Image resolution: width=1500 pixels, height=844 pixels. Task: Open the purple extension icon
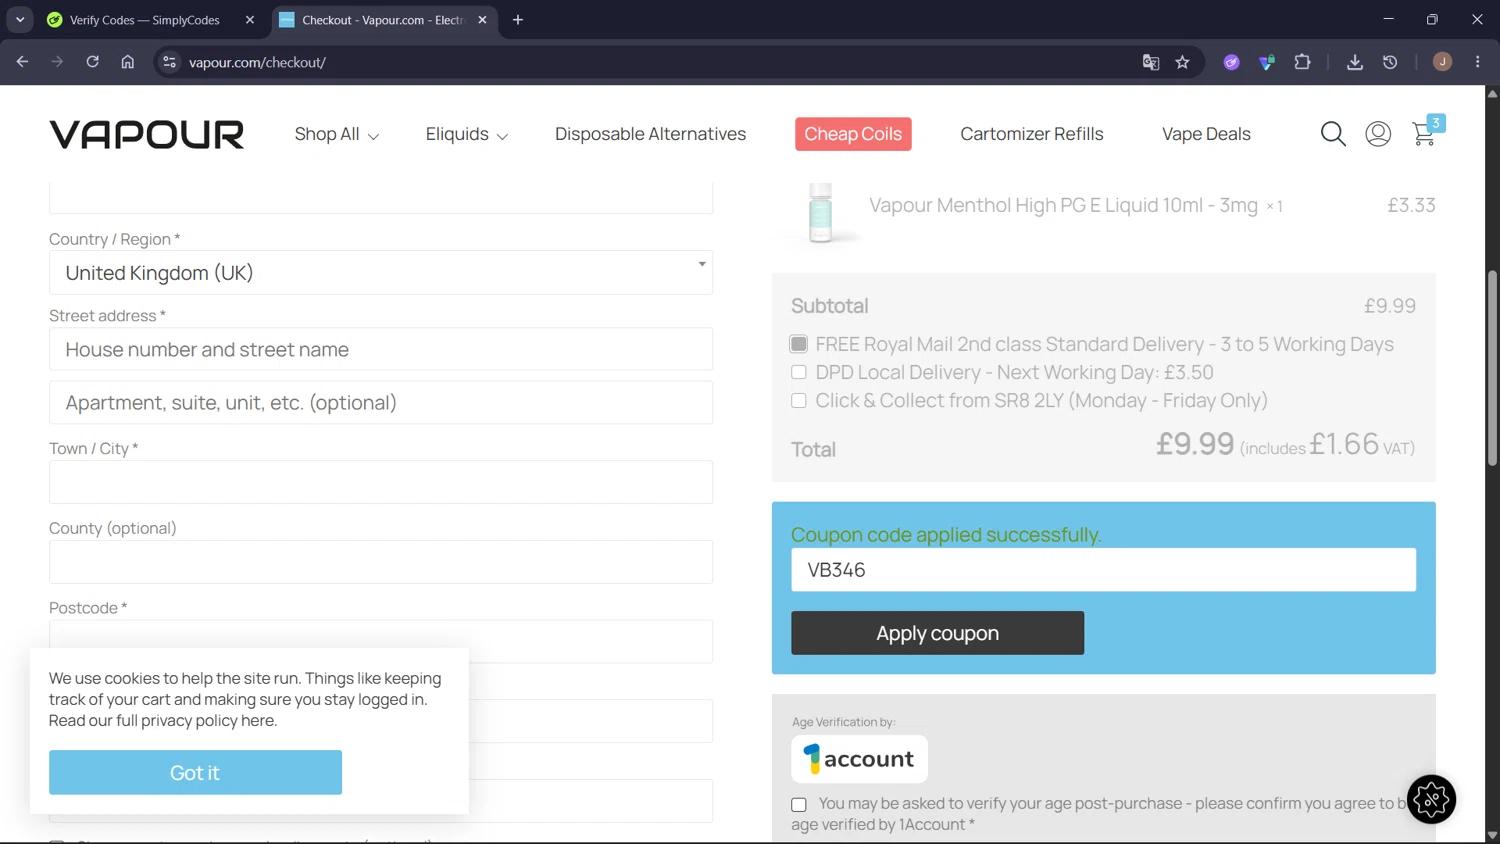point(1232,62)
